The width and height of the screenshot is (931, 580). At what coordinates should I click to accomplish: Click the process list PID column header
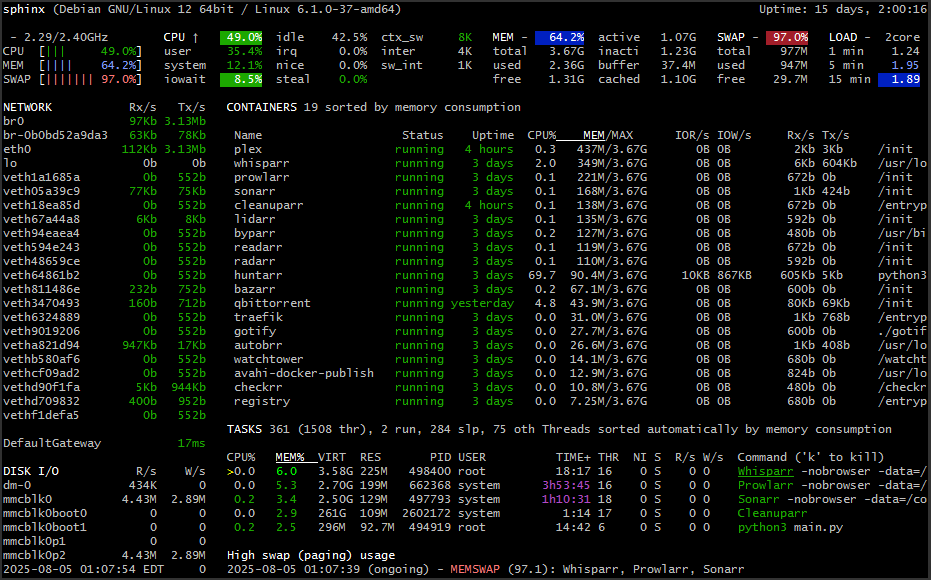(x=440, y=457)
